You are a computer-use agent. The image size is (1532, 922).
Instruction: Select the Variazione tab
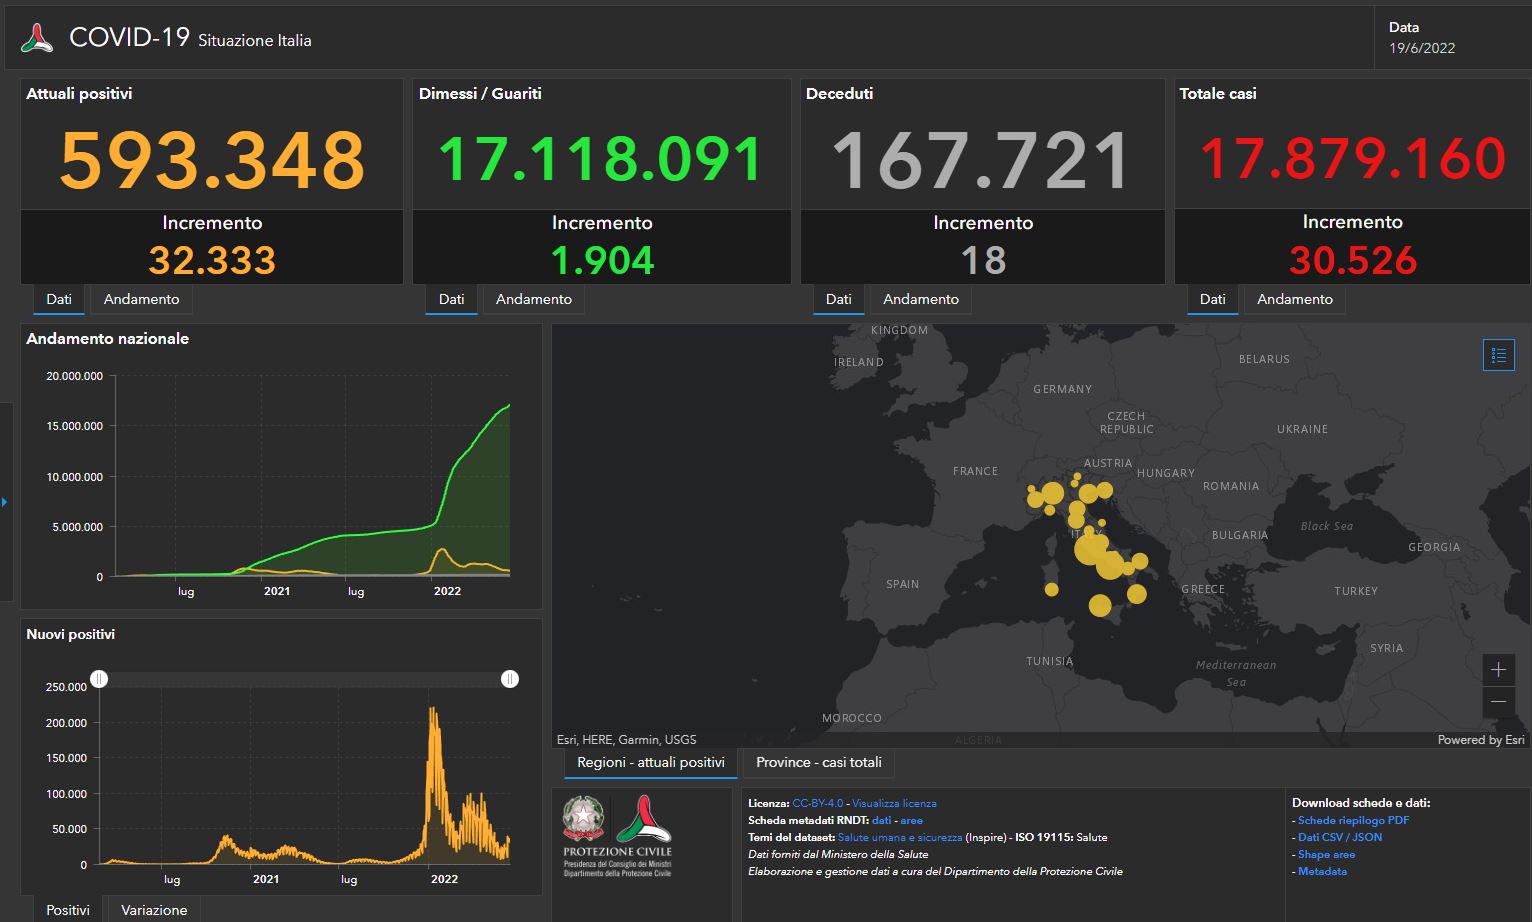point(154,910)
